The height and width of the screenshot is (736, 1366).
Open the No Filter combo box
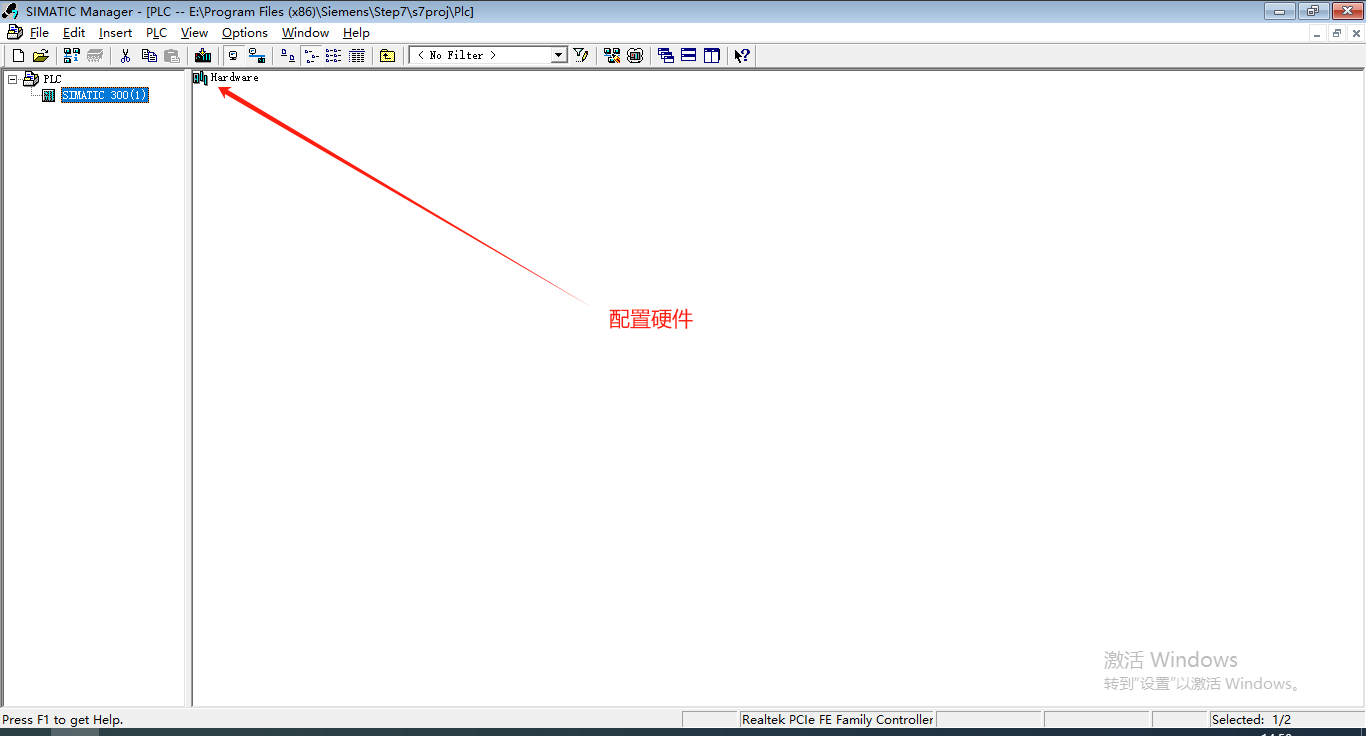(x=488, y=55)
